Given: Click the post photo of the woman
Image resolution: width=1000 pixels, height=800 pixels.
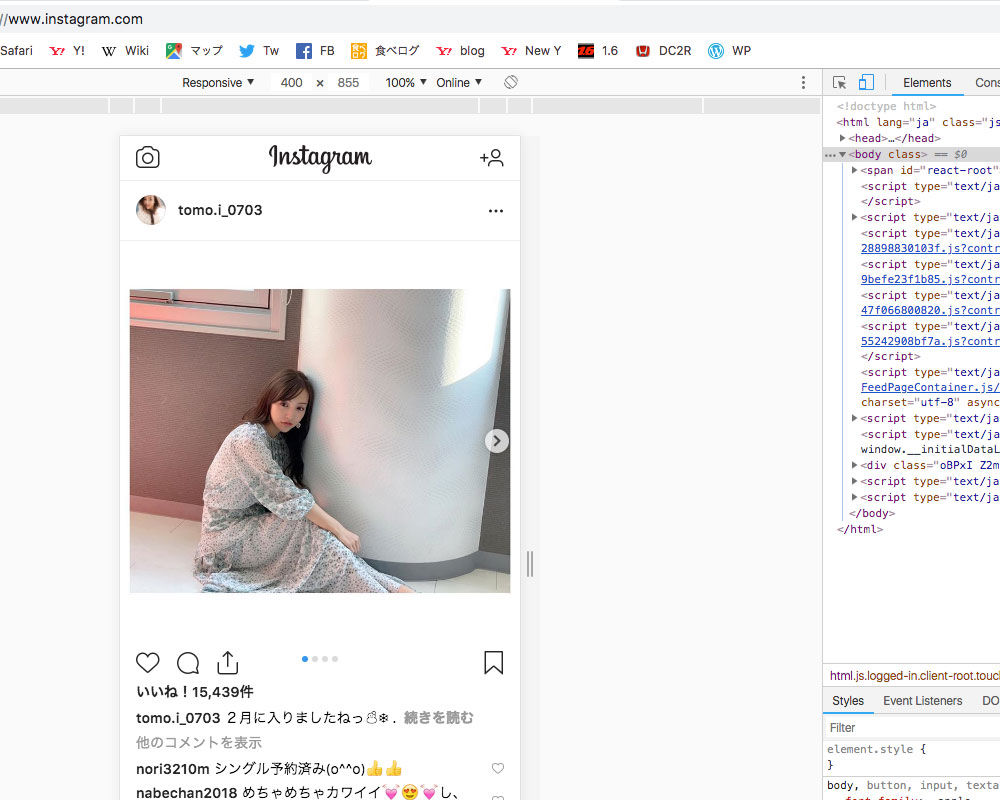Looking at the screenshot, I should pos(320,441).
